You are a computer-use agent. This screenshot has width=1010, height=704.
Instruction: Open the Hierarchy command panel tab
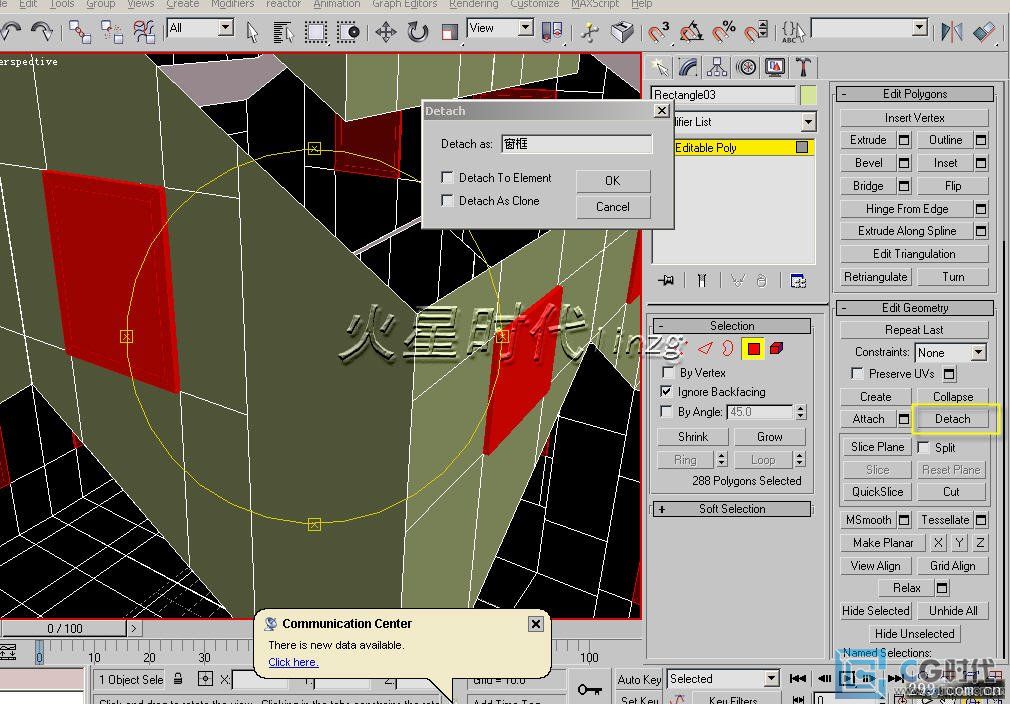pyautogui.click(x=717, y=67)
